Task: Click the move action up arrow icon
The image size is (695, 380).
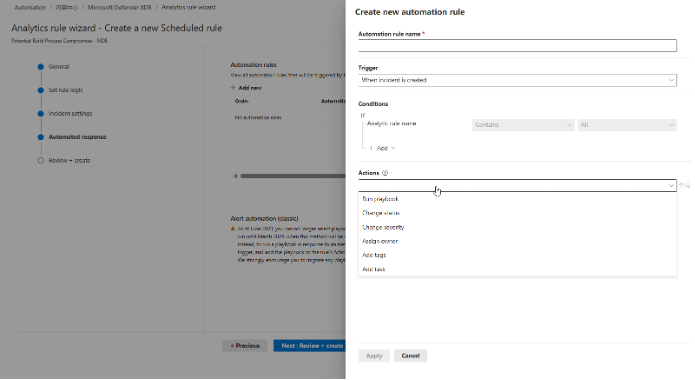Action: tap(682, 185)
